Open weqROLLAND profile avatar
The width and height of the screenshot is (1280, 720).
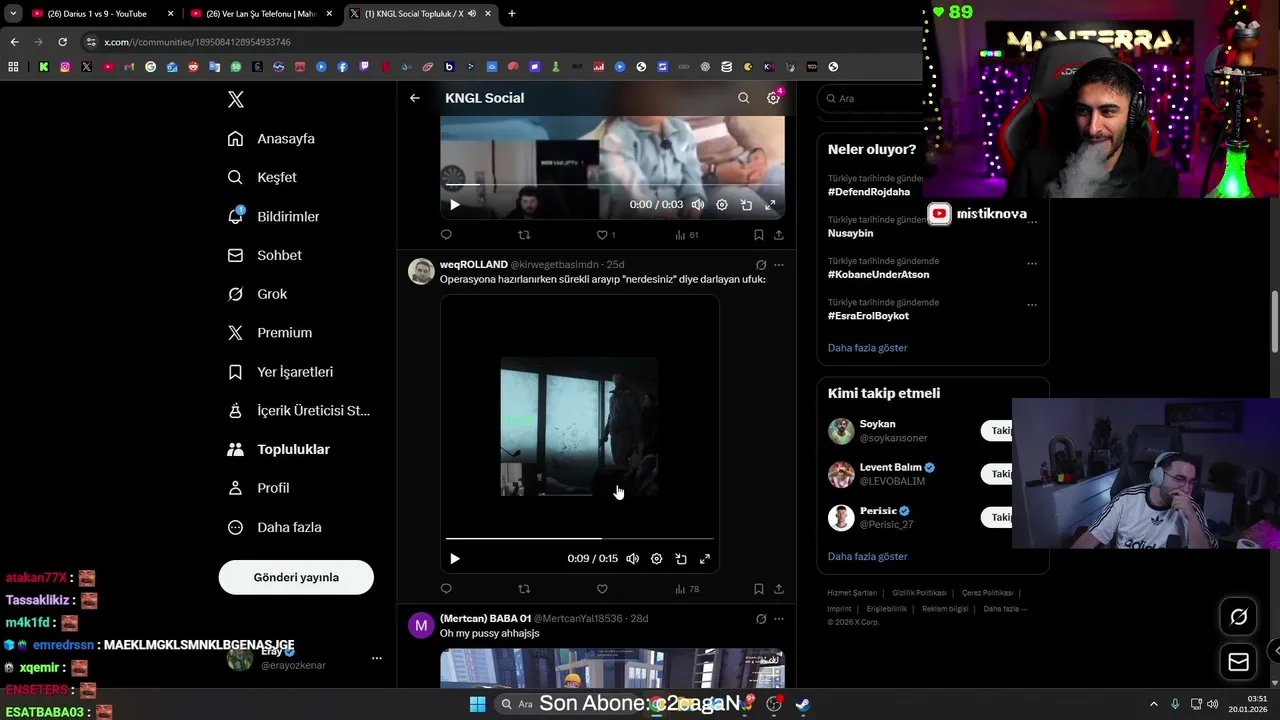(421, 271)
